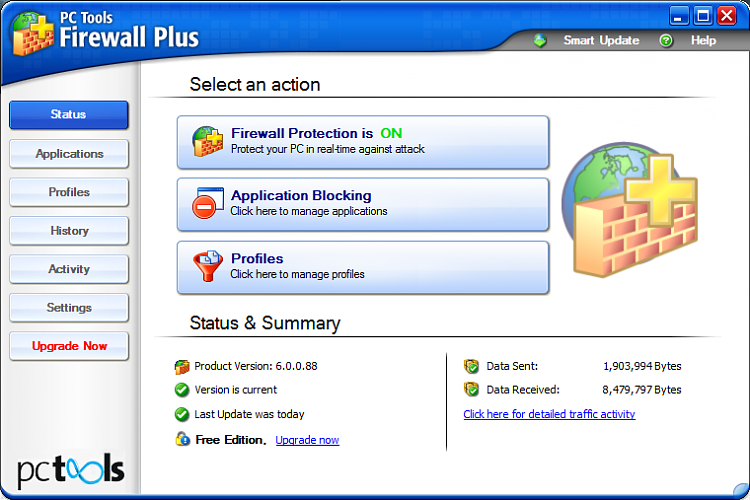Click the Data Received shield icon
750x500 pixels.
[471, 389]
